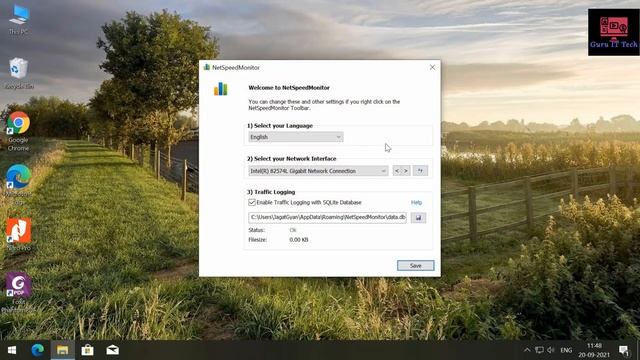Click the 'Status:' label
The height and width of the screenshot is (360, 640).
tap(257, 230)
